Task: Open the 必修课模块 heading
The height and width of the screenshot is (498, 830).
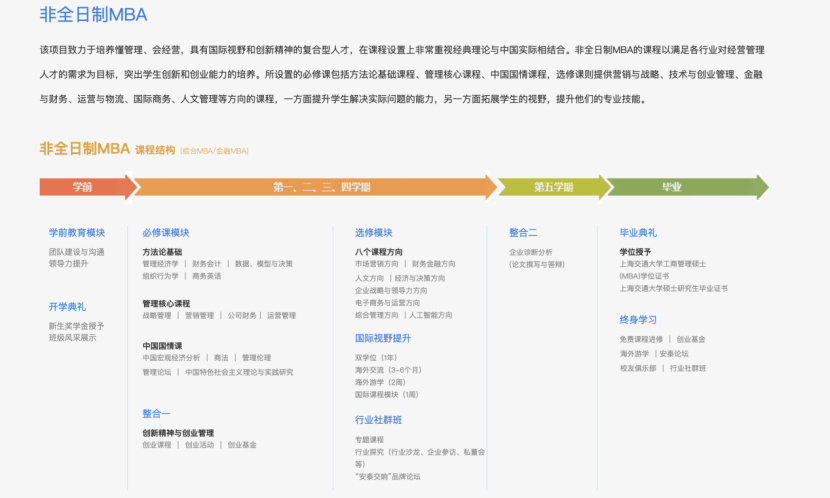Action: pyautogui.click(x=165, y=233)
